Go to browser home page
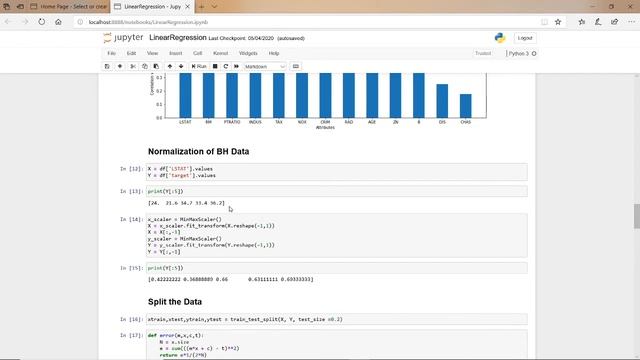This screenshot has height=360, width=640. (58, 22)
